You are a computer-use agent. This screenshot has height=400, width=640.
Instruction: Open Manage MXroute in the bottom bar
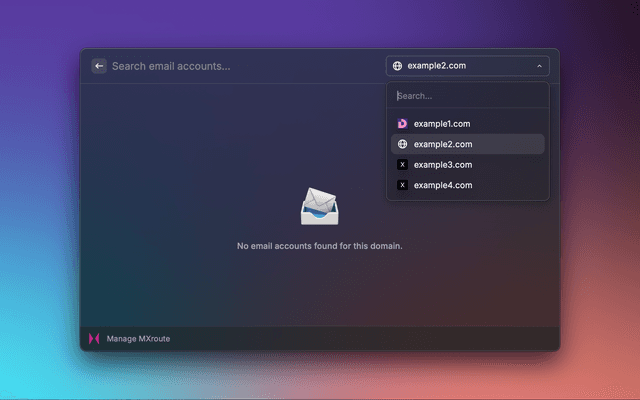coord(138,339)
